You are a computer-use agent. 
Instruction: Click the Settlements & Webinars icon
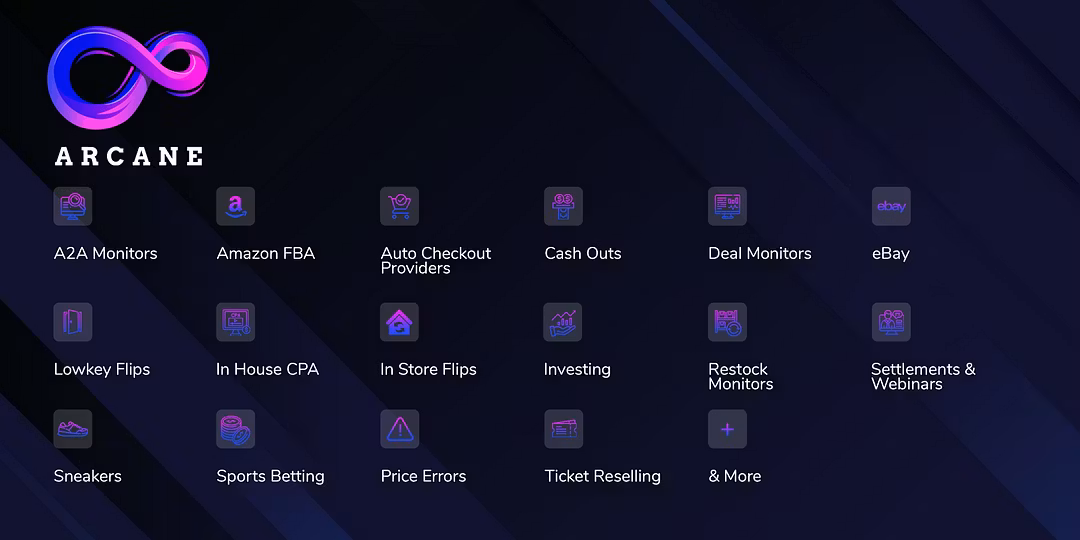click(x=891, y=322)
